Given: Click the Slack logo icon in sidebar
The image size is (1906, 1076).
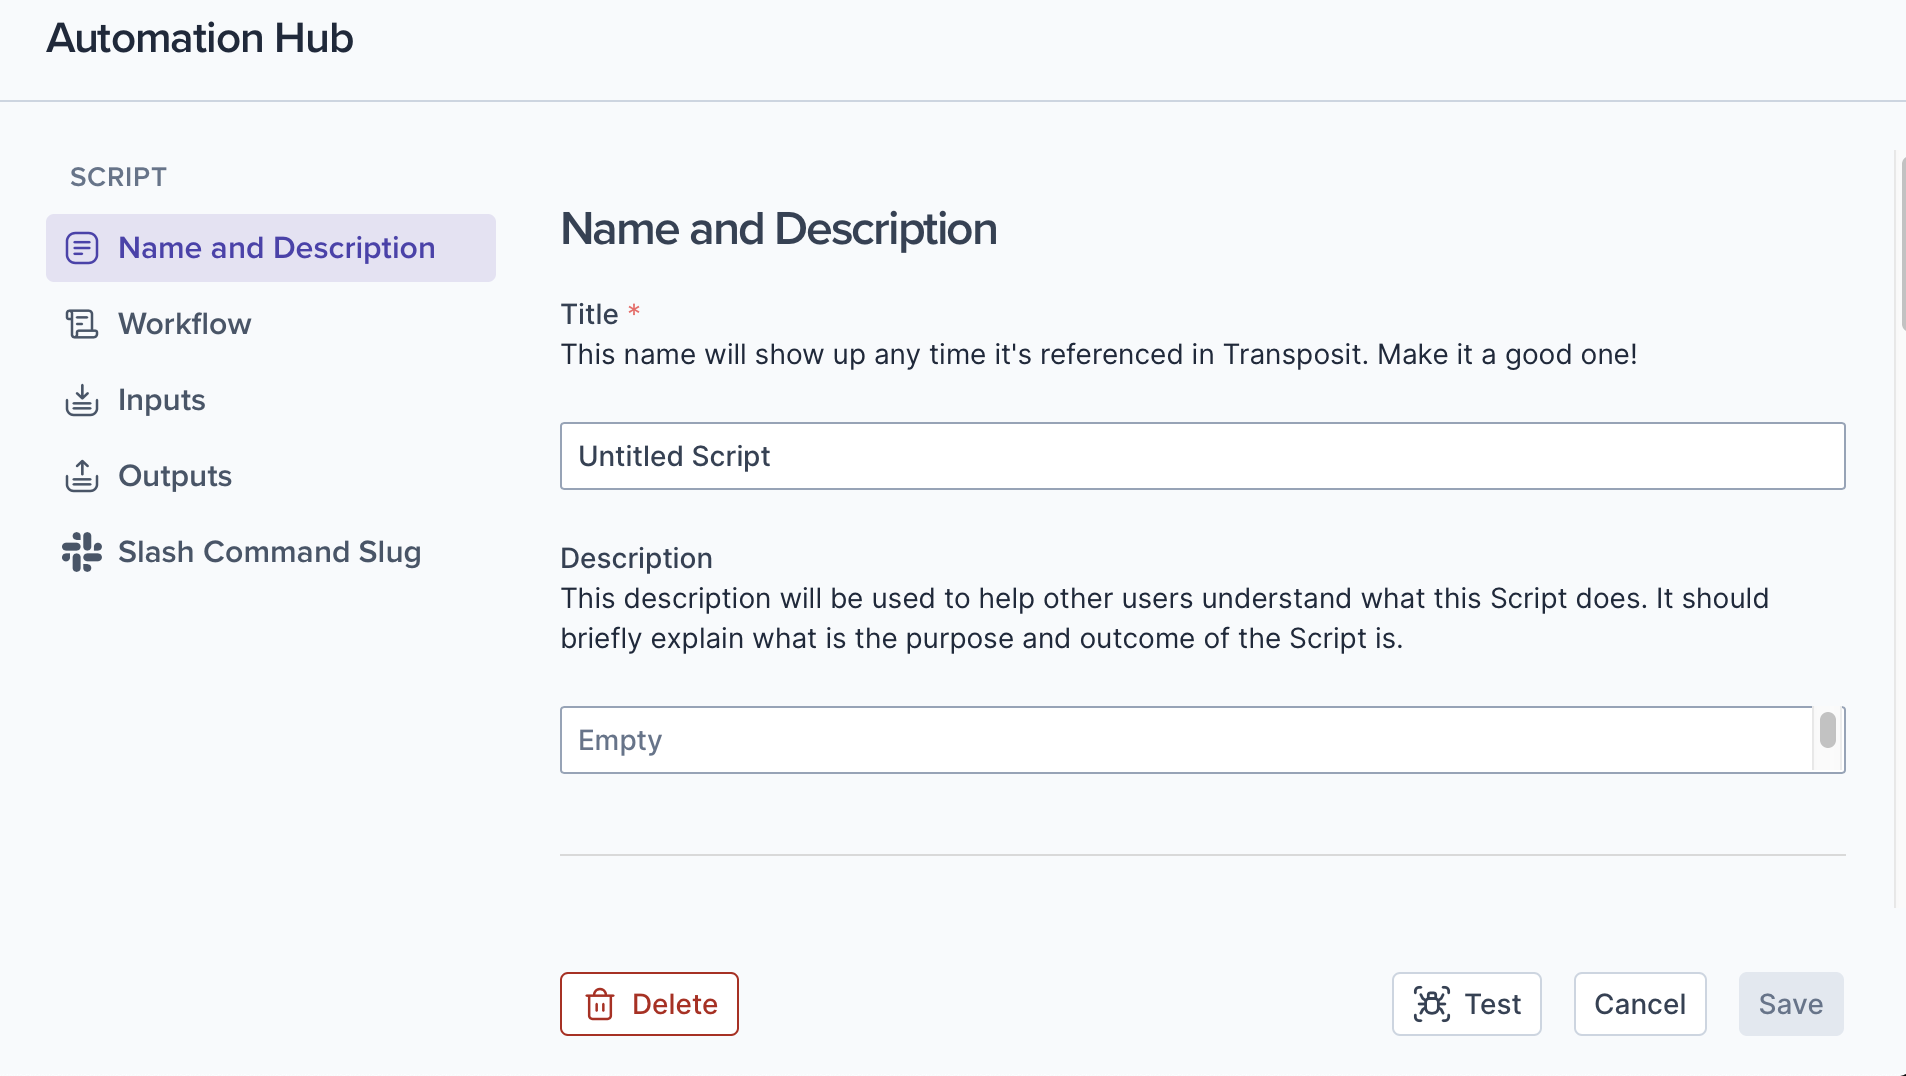Looking at the screenshot, I should (82, 552).
